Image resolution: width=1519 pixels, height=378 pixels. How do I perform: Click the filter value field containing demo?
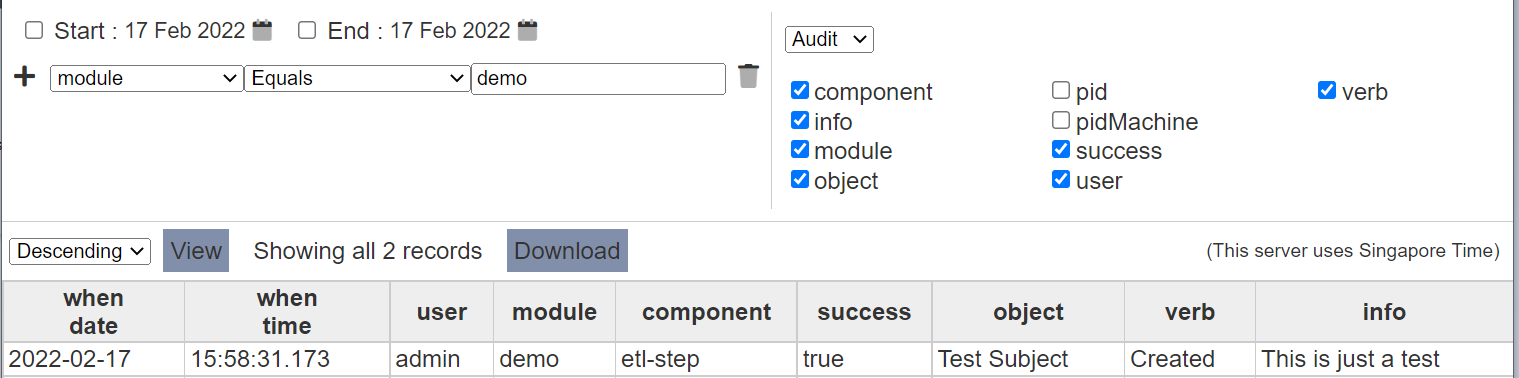(x=598, y=79)
